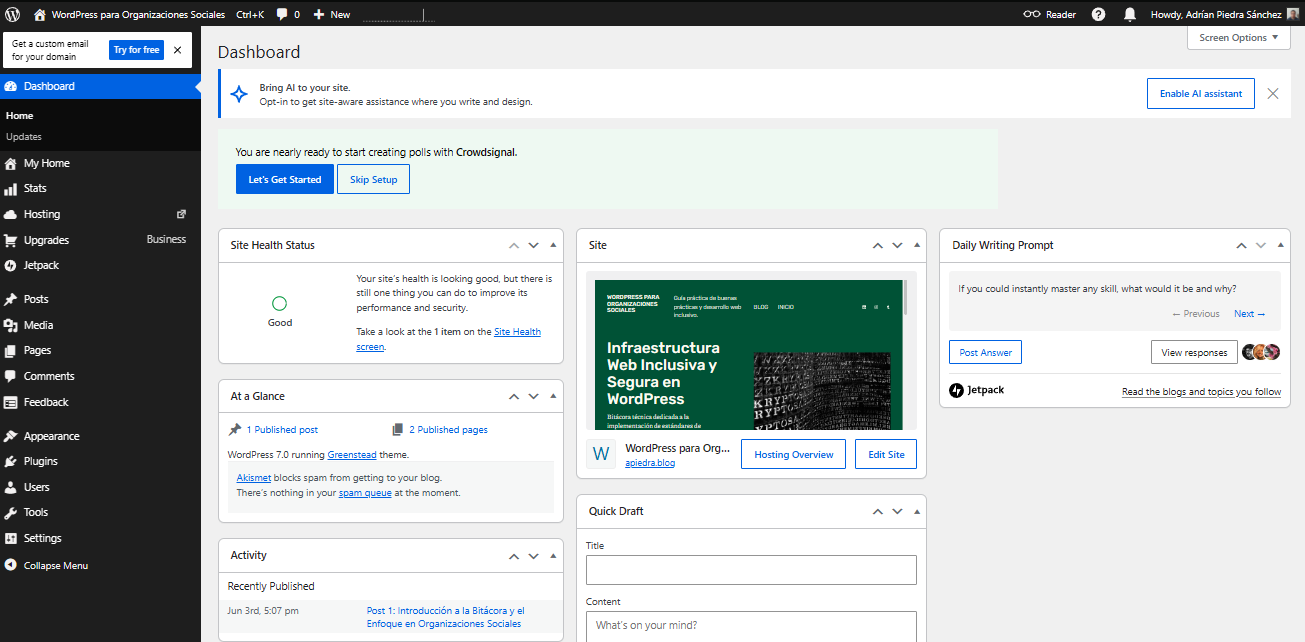Click the Stats bar chart icon in sidebar
Screen dimensions: 1305x642
[x=11, y=188]
